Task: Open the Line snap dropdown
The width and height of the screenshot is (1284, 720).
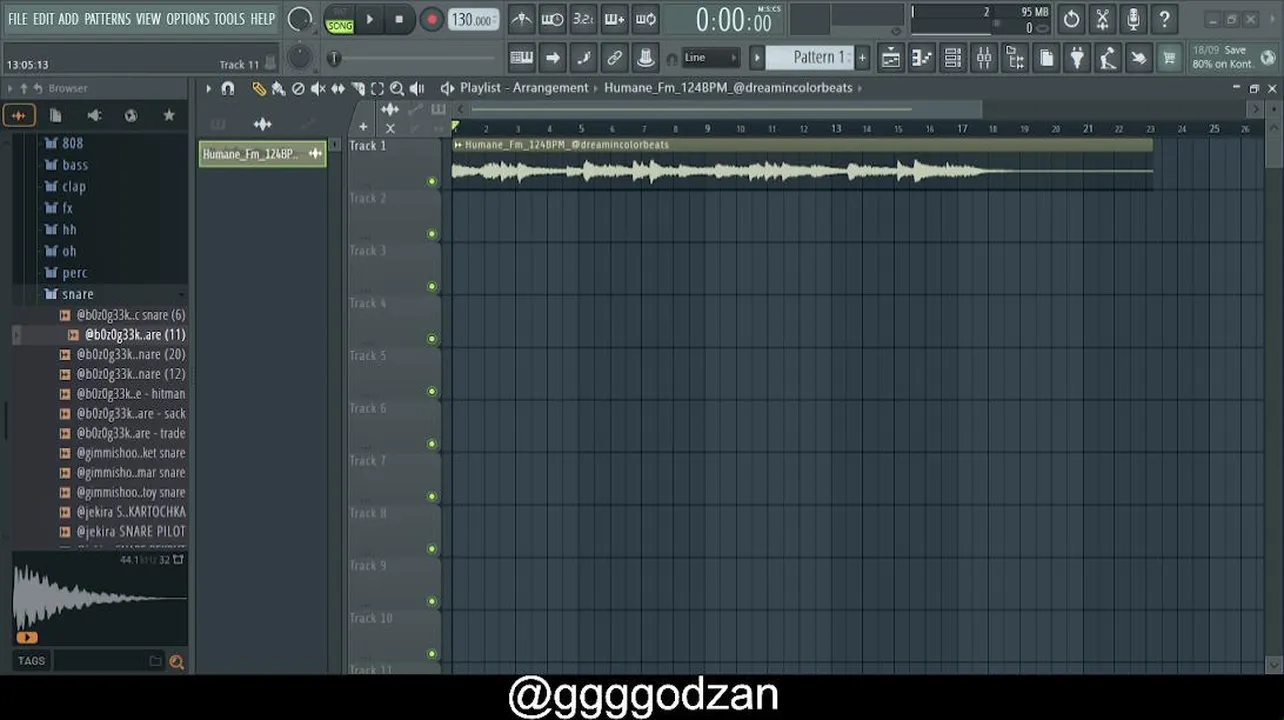Action: click(710, 58)
